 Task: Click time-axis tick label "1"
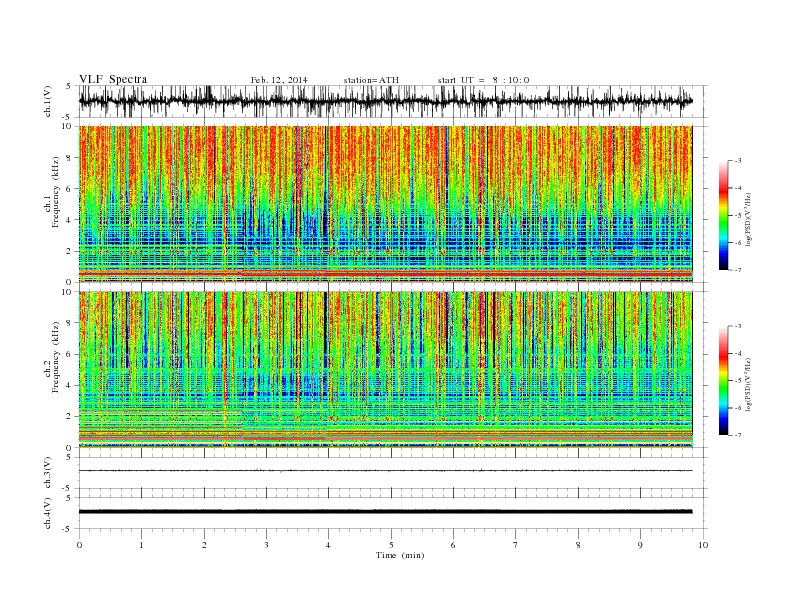(141, 545)
